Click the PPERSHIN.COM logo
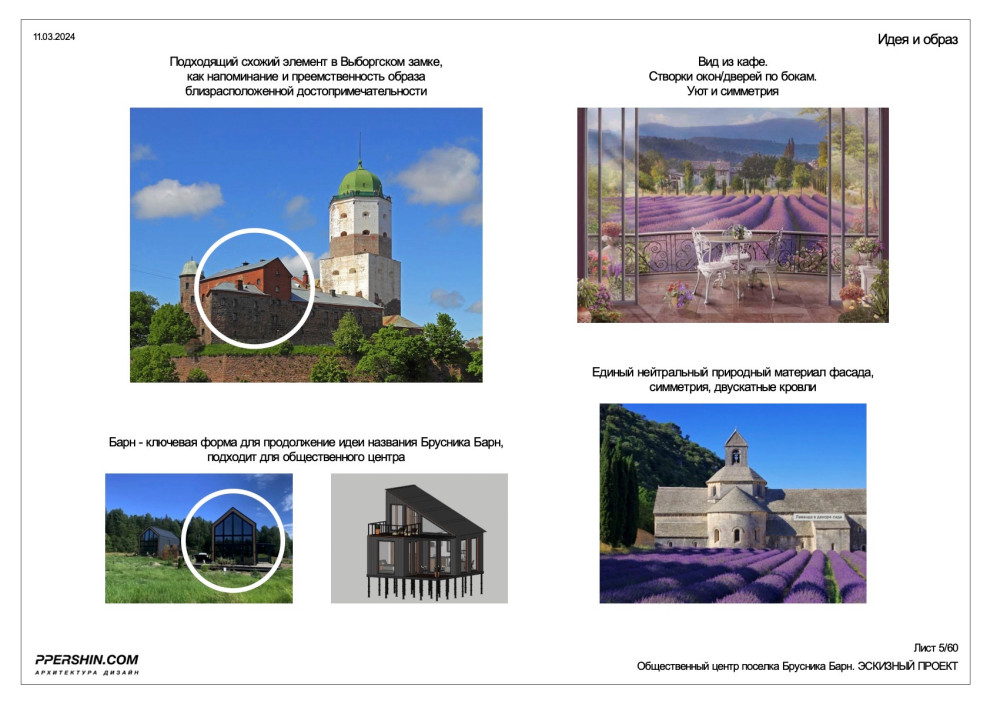Image resolution: width=990 pixels, height=704 pixels. 87,659
